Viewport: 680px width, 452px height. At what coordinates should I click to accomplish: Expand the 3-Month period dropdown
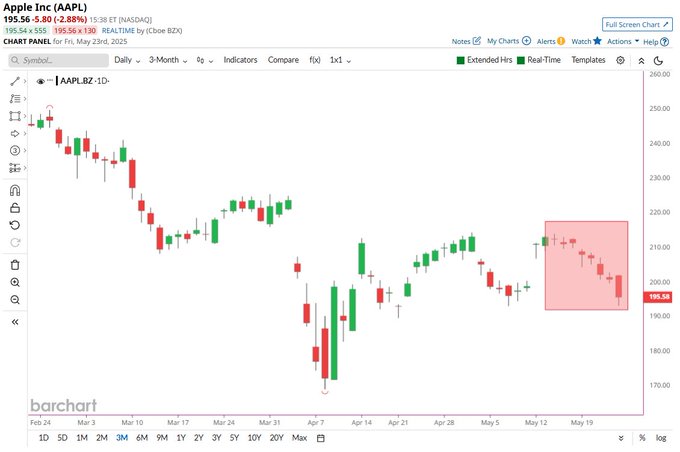coord(168,60)
